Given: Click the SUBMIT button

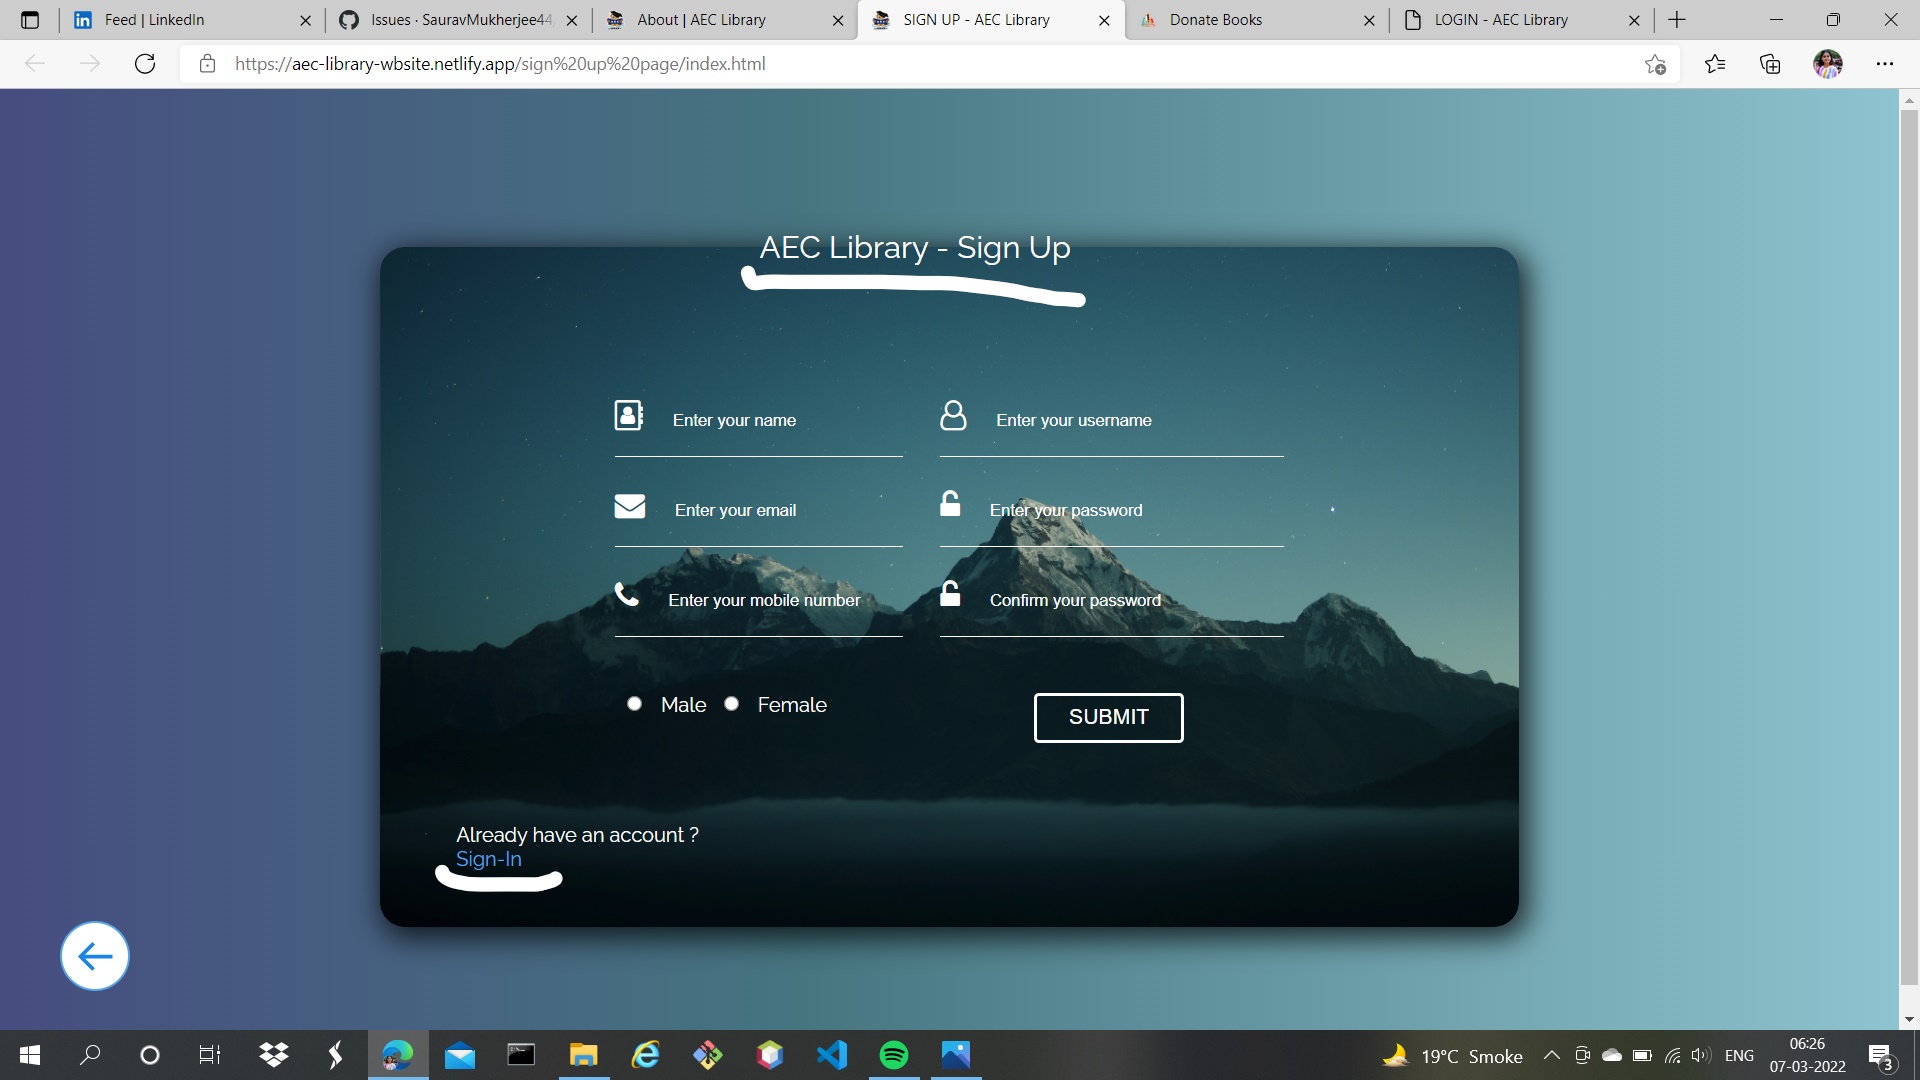Looking at the screenshot, I should point(1108,717).
